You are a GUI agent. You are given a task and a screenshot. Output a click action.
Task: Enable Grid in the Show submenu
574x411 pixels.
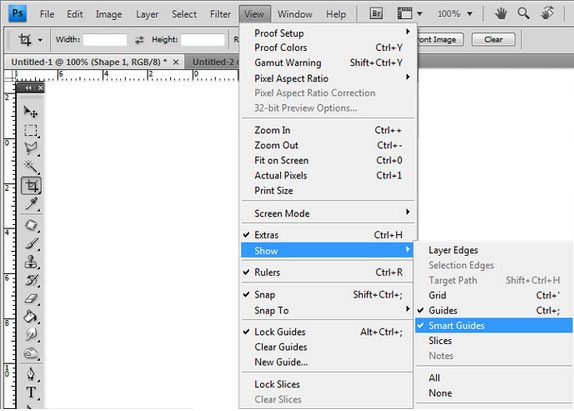pos(493,295)
